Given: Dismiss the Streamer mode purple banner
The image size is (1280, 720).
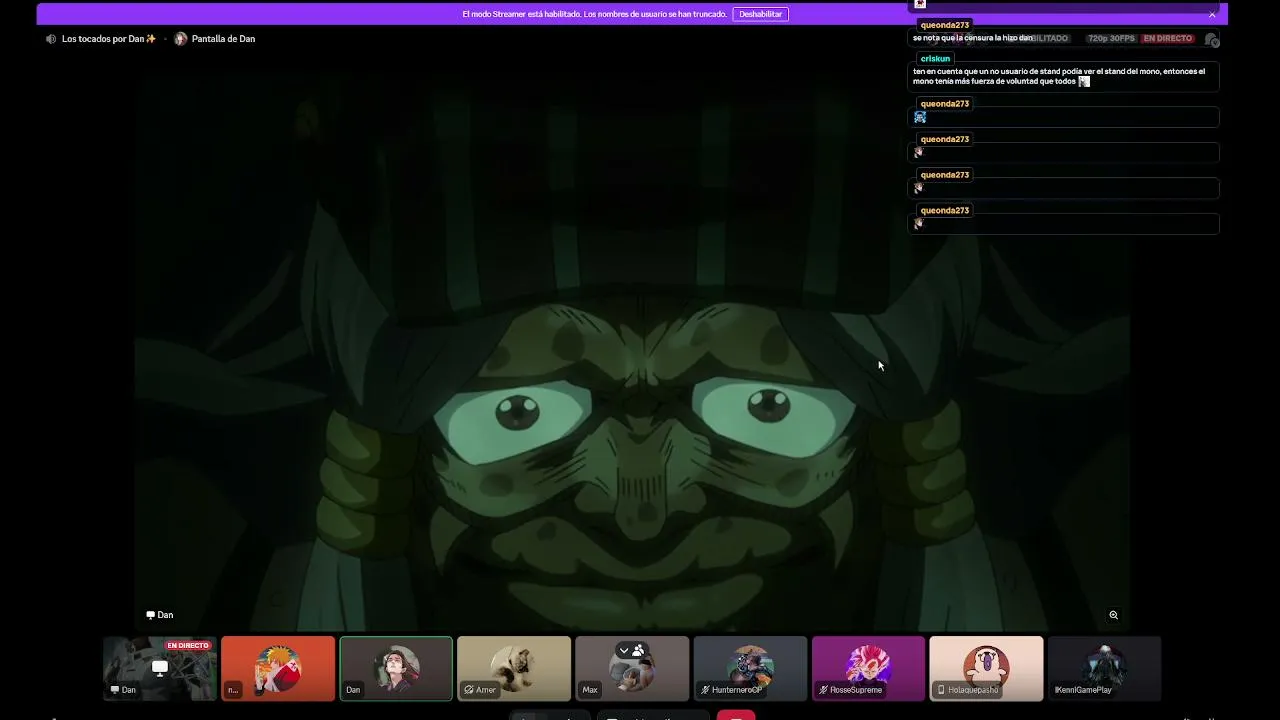Looking at the screenshot, I should 1212,14.
